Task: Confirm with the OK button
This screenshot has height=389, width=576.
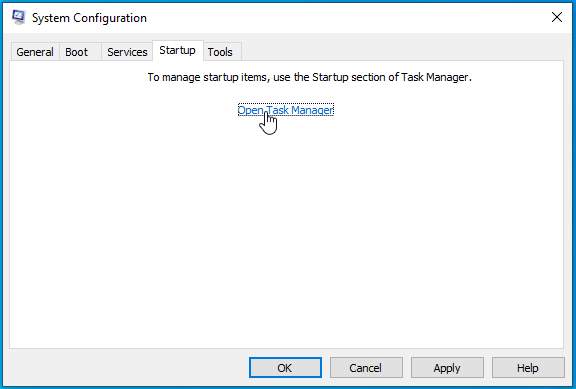Action: tap(285, 368)
